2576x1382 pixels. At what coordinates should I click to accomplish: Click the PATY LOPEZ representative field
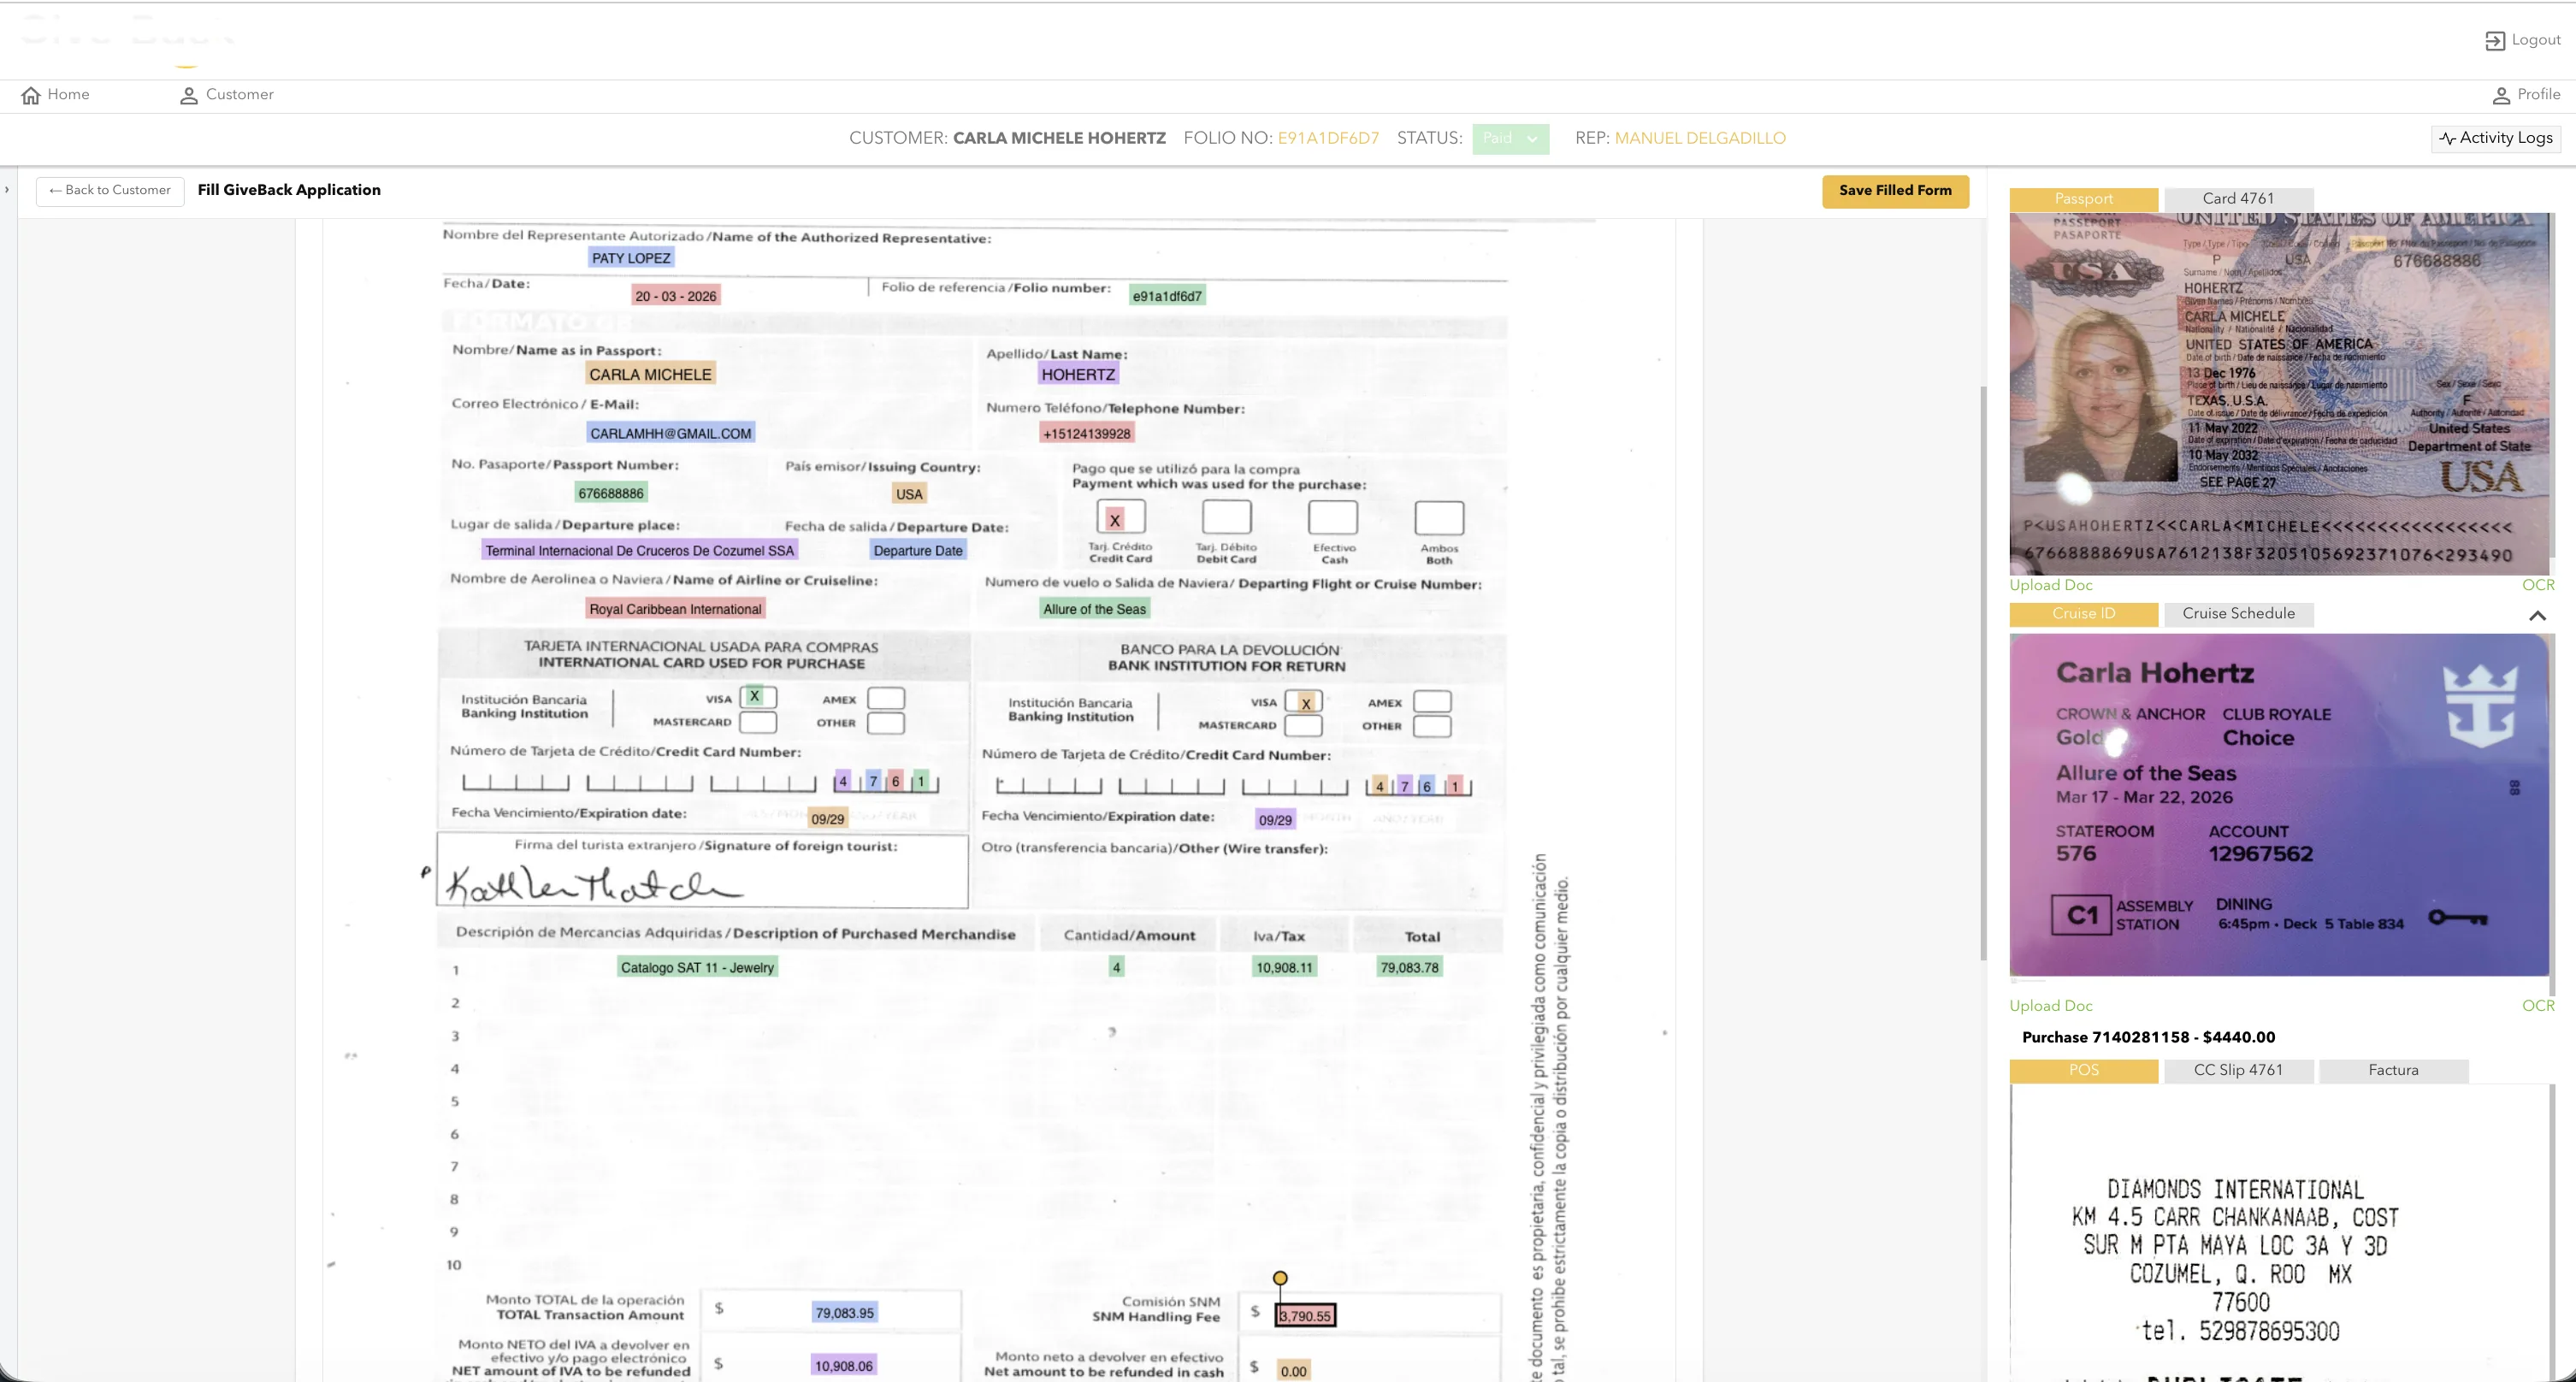[631, 258]
